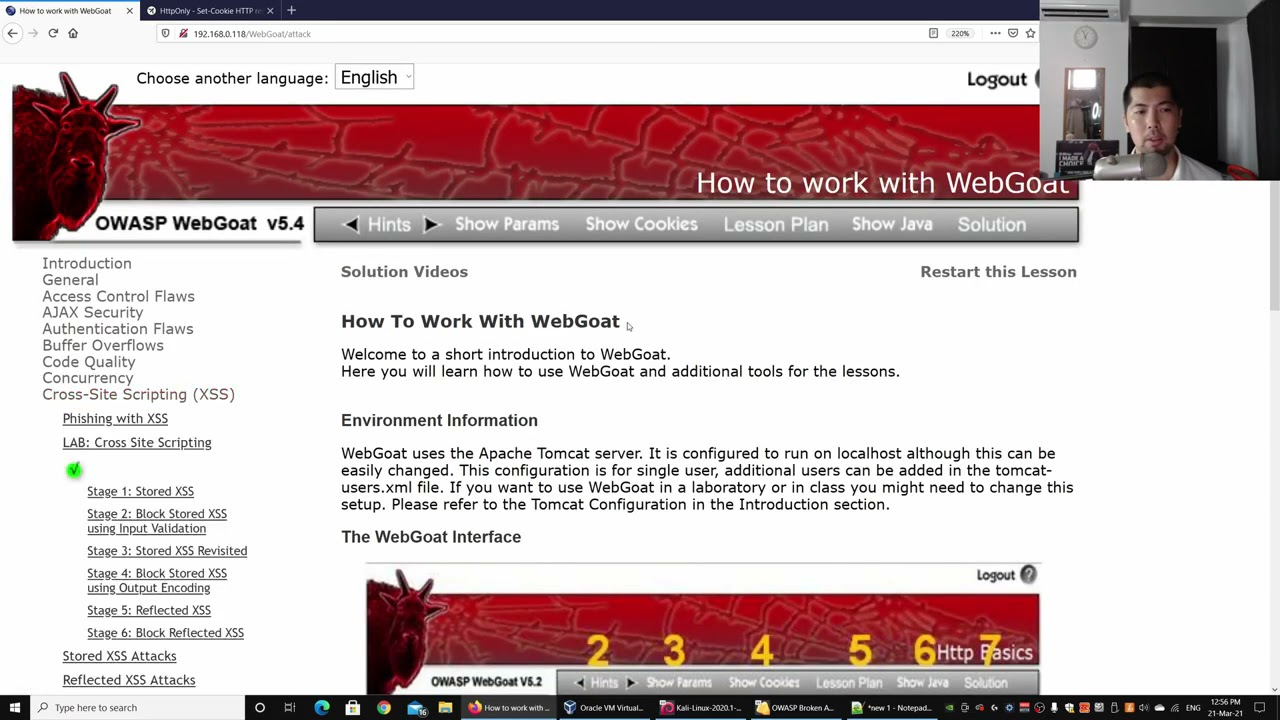The width and height of the screenshot is (1280, 720).
Task: Log out using the Logout link
Action: pyautogui.click(x=996, y=79)
